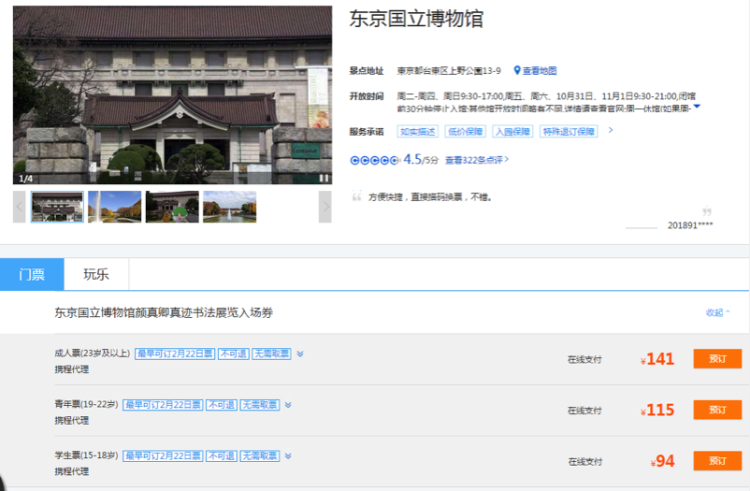Go to next thumbnail with right arrow
This screenshot has height=491, width=750.
click(x=325, y=207)
